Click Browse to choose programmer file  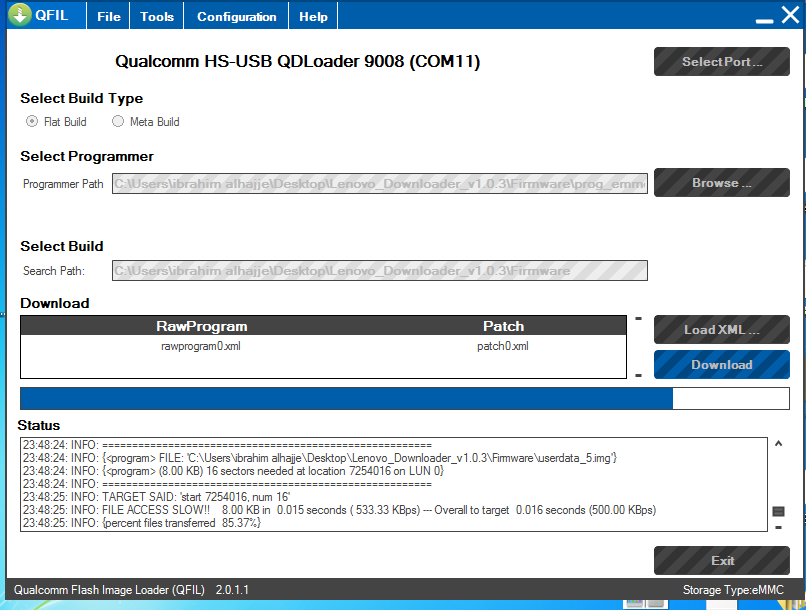point(722,182)
